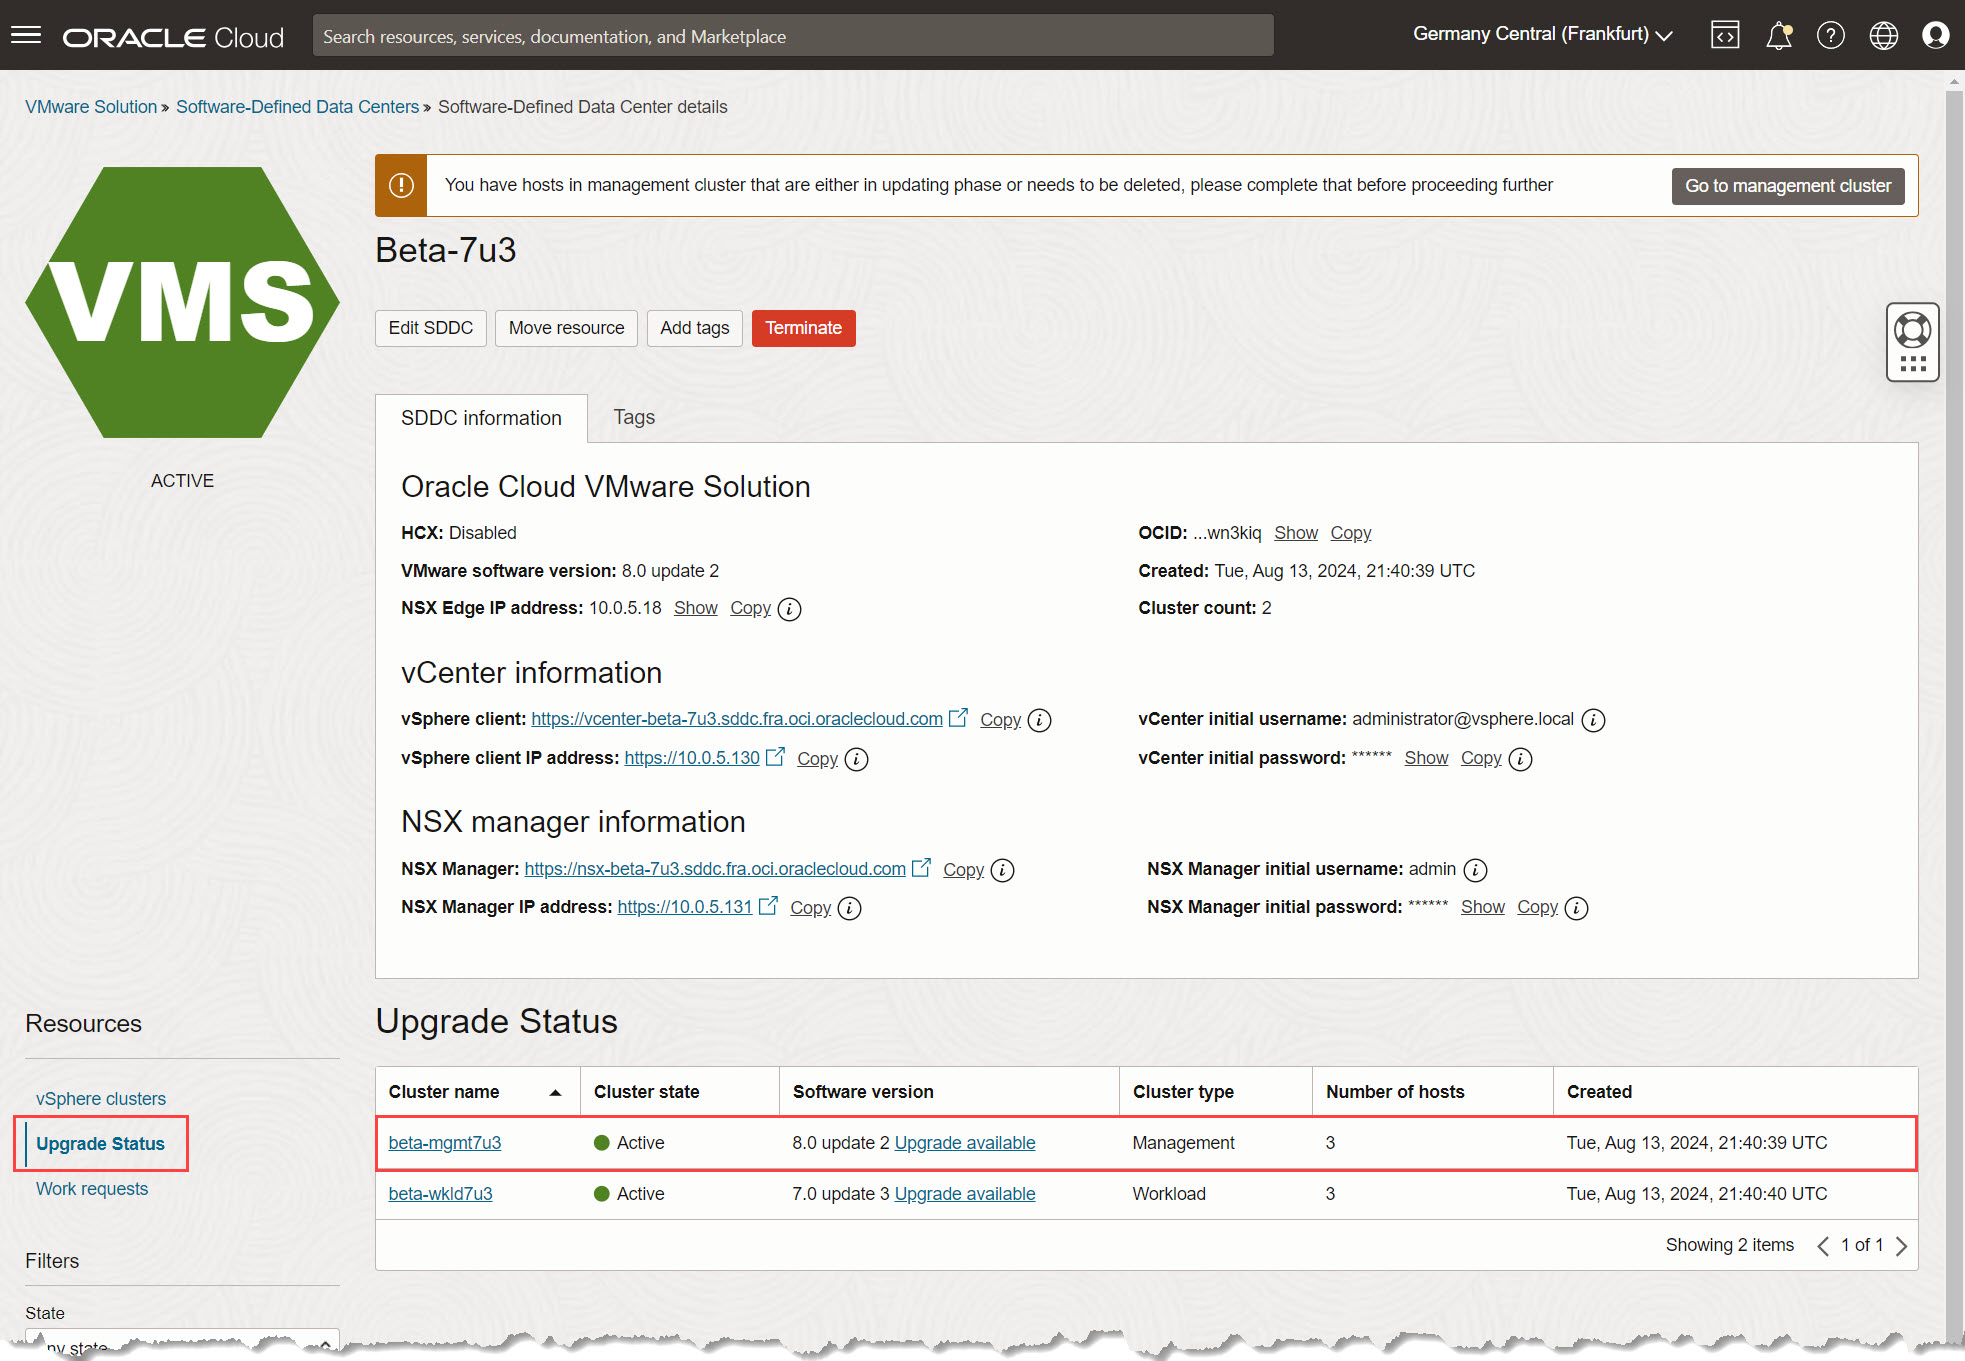
Task: Sort by the Cluster name column arrow
Action: coord(555,1092)
